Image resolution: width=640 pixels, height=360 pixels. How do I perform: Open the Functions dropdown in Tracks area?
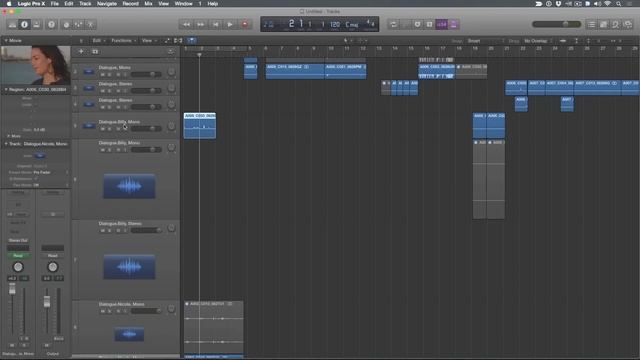pos(123,40)
